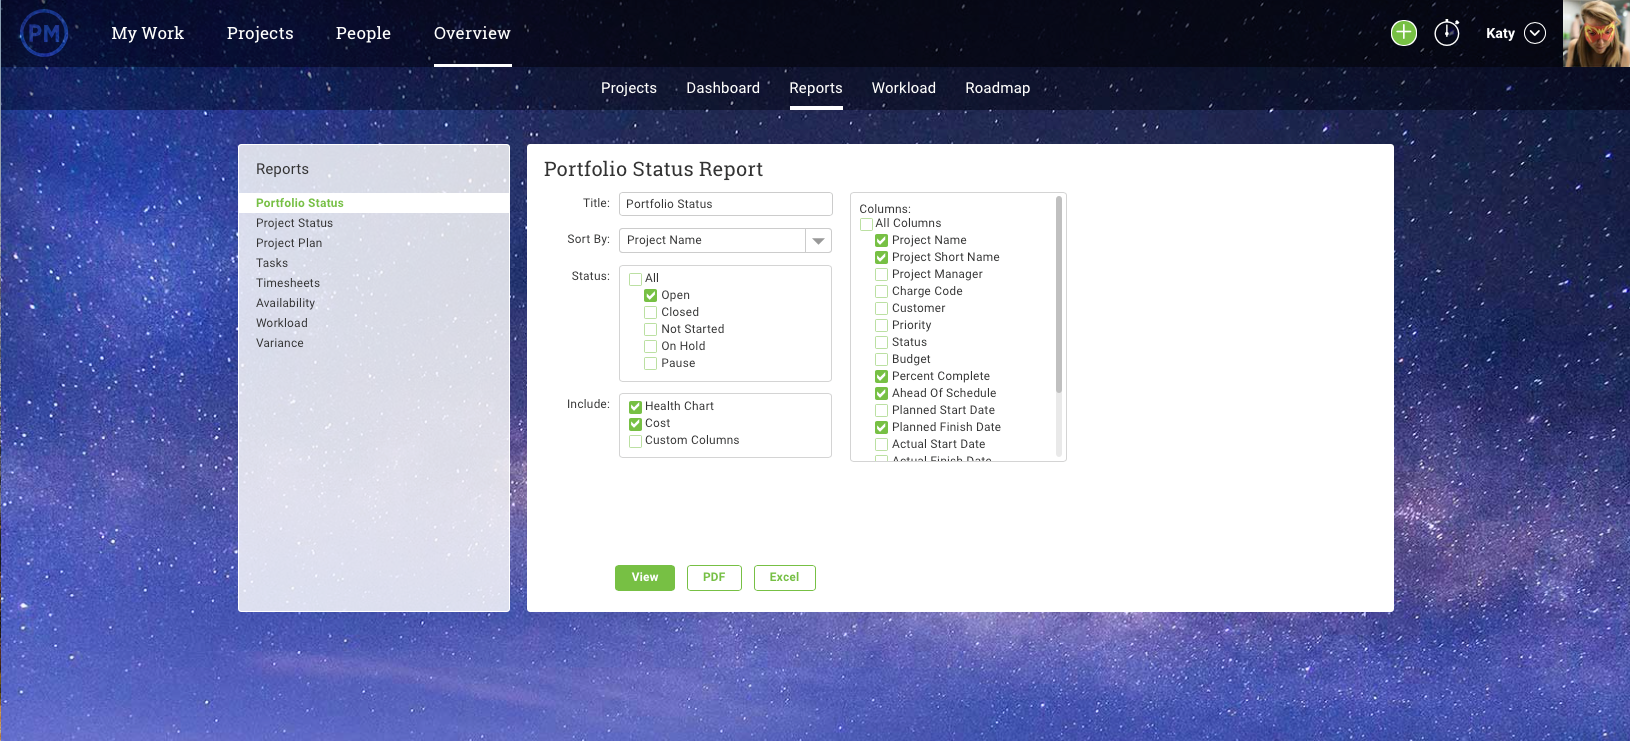Check the Planned Start Date column
This screenshot has width=1630, height=741.
click(882, 411)
